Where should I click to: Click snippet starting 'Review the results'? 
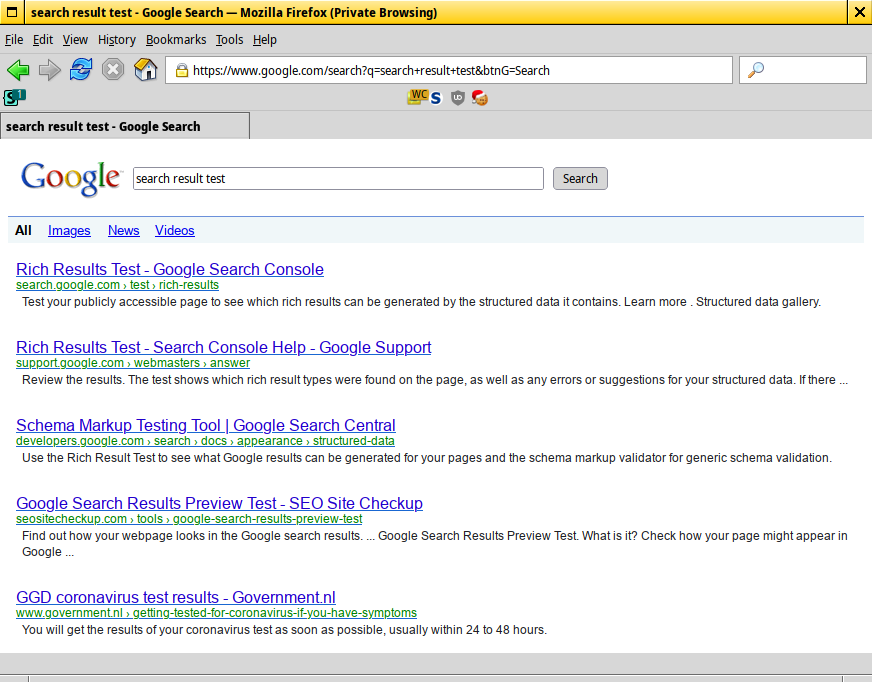[x=435, y=379]
